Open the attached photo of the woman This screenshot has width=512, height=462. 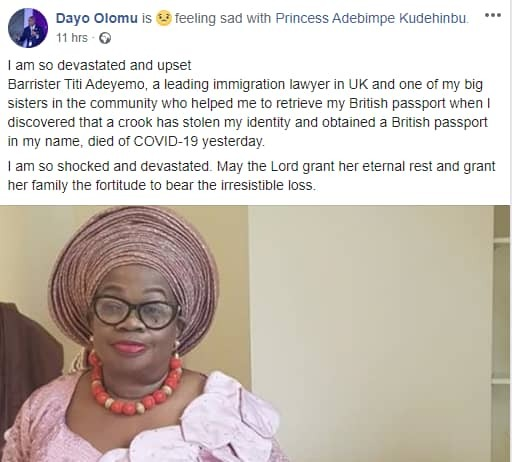255,333
